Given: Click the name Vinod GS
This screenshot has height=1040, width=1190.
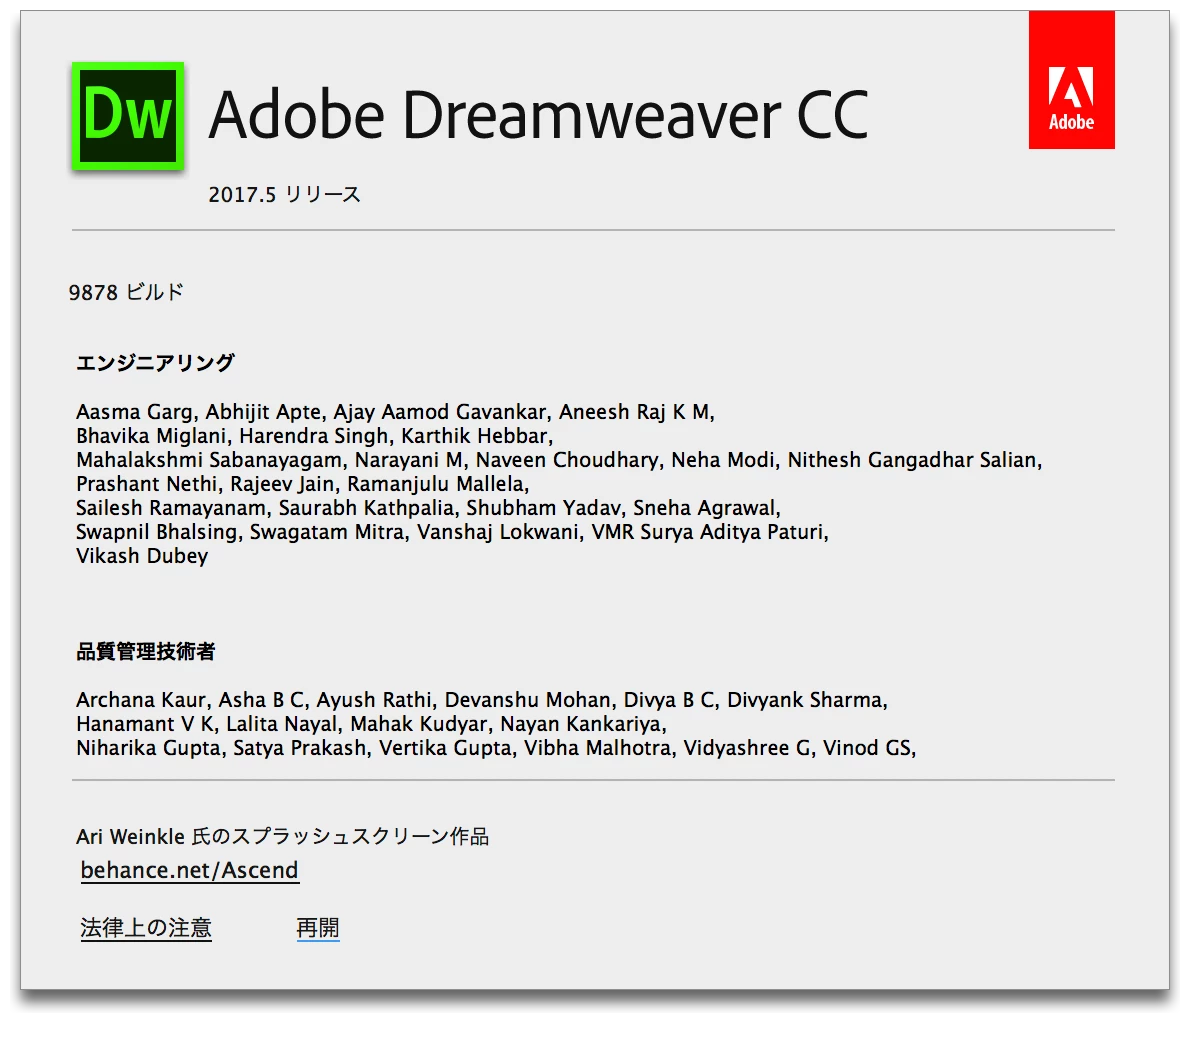Looking at the screenshot, I should click(x=867, y=748).
